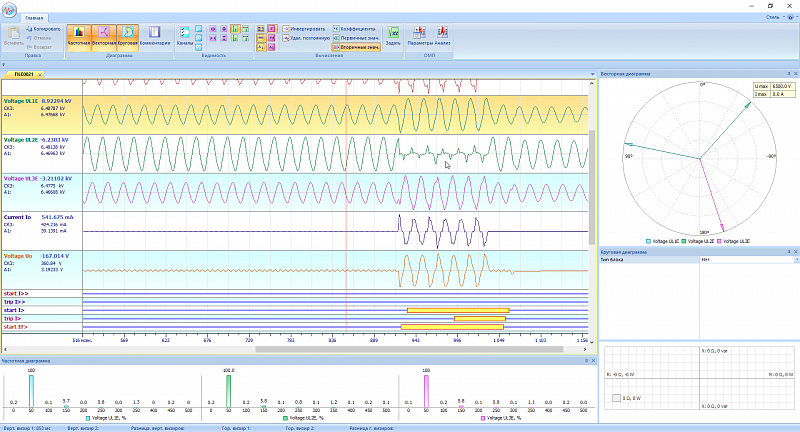
Task: Switch to the FILE0021 document tab
Action: coord(24,74)
